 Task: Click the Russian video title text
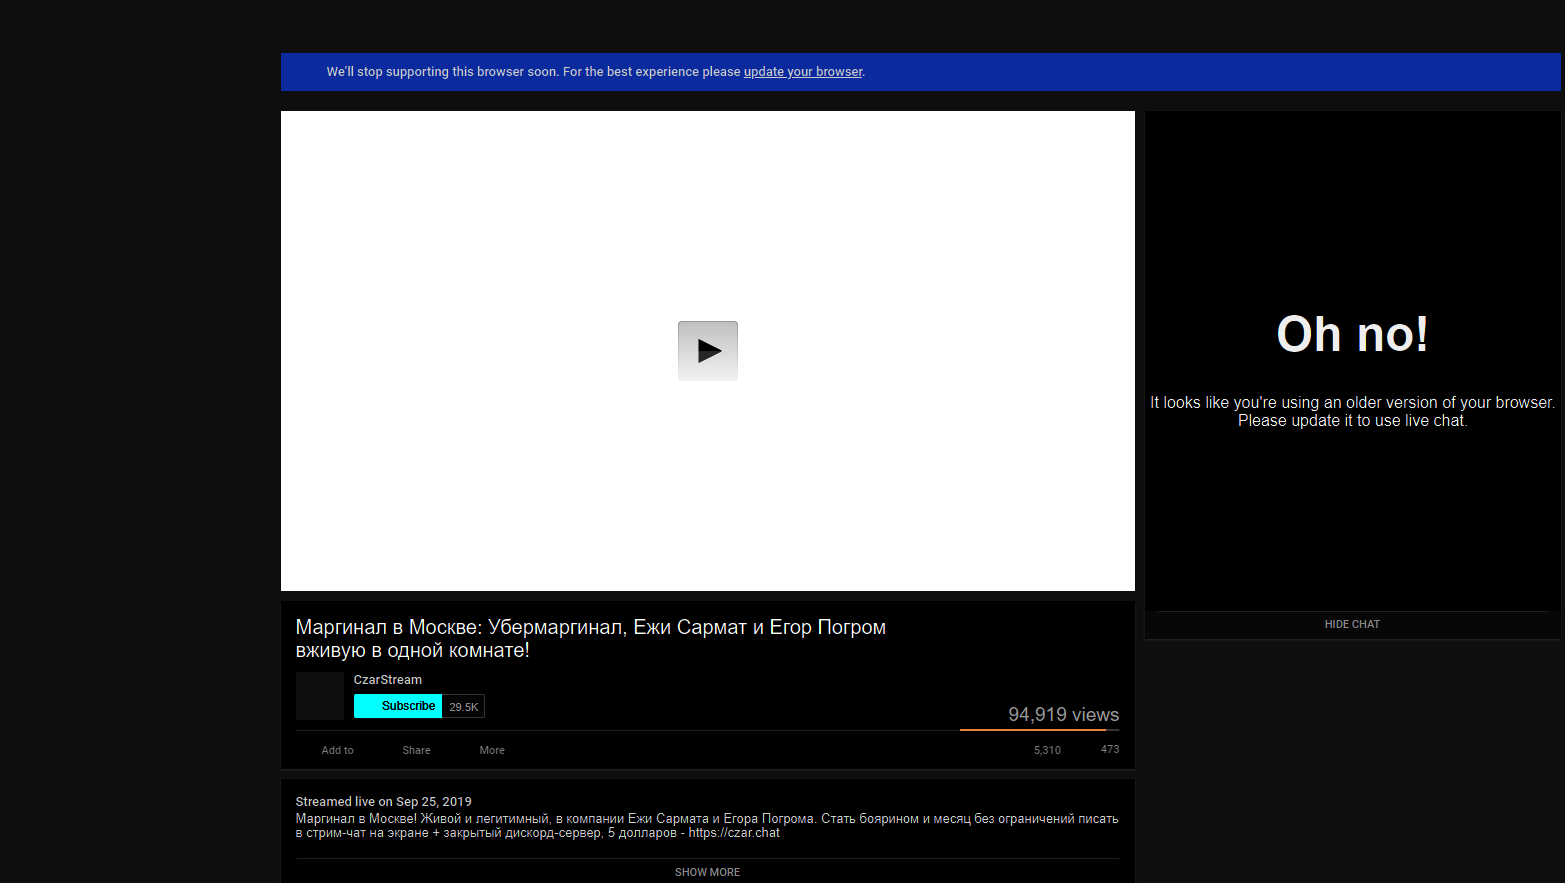click(591, 639)
